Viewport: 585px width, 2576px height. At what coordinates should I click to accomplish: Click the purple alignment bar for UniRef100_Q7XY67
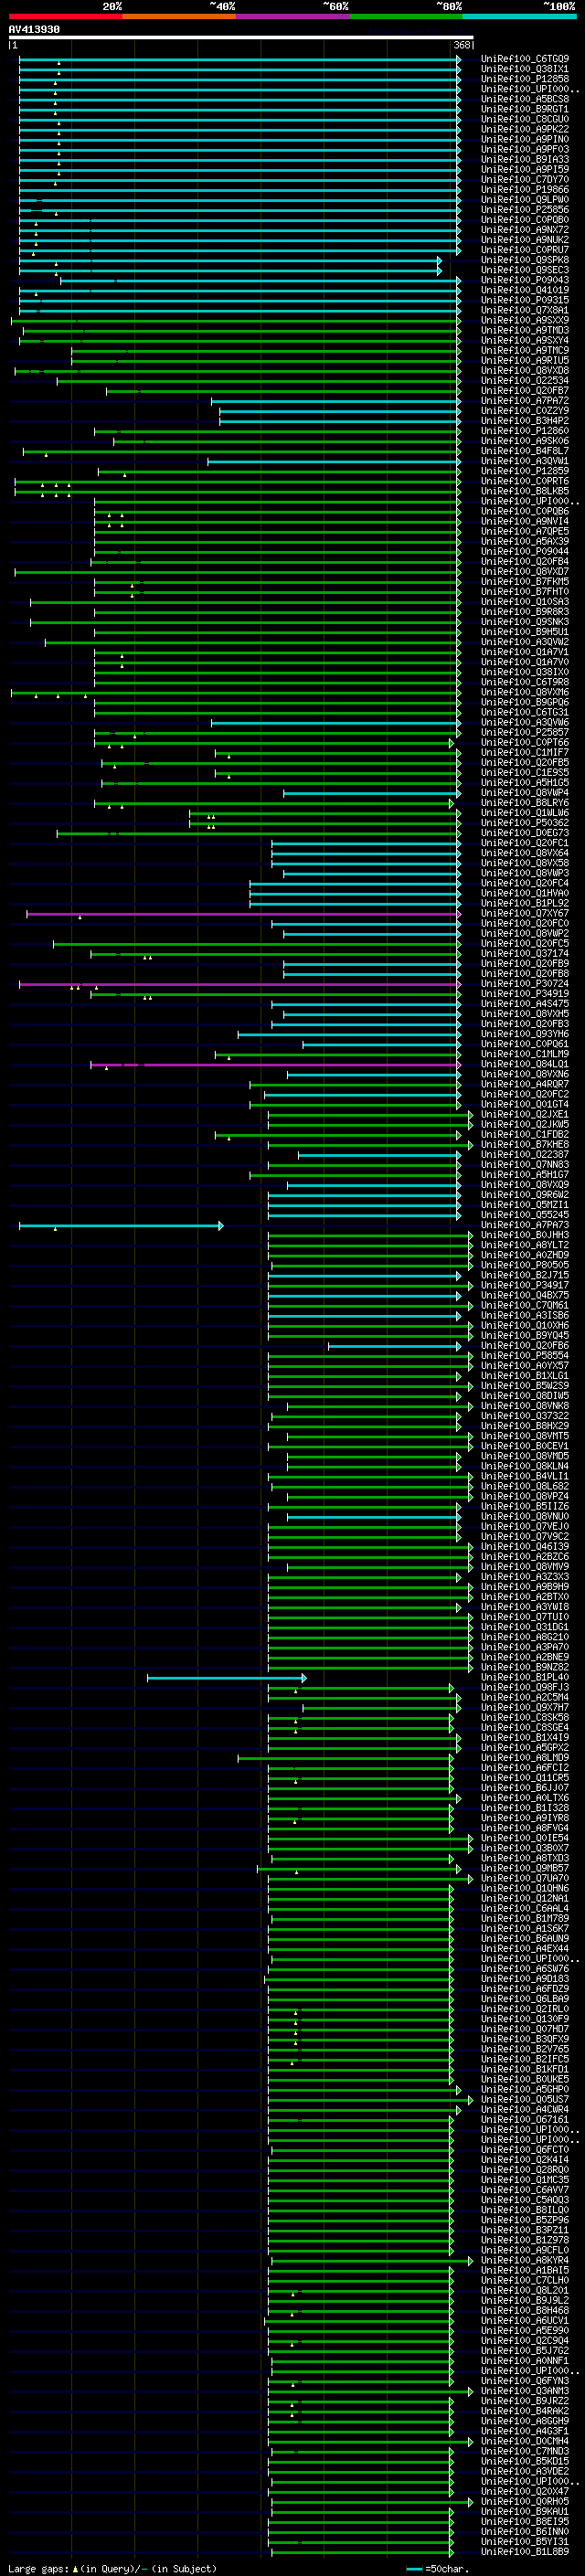(x=243, y=914)
